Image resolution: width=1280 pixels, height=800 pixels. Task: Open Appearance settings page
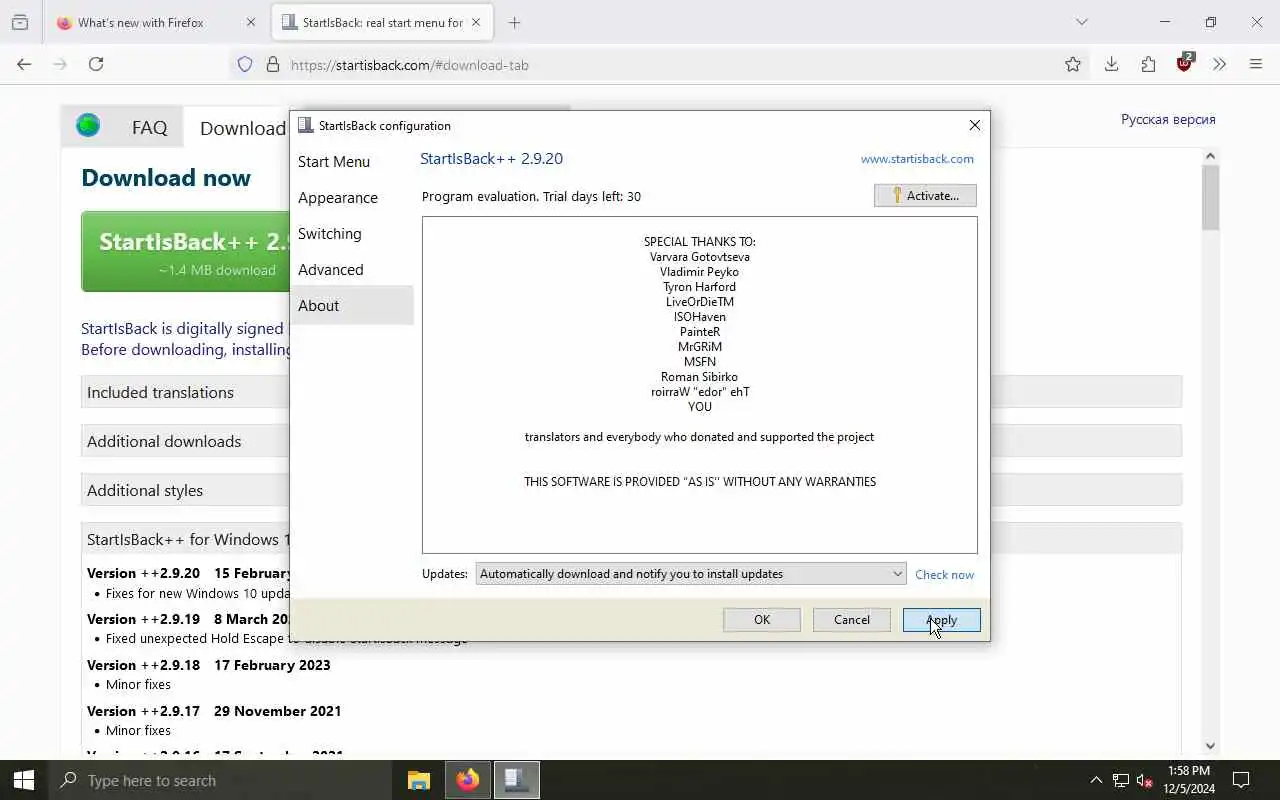(351, 197)
